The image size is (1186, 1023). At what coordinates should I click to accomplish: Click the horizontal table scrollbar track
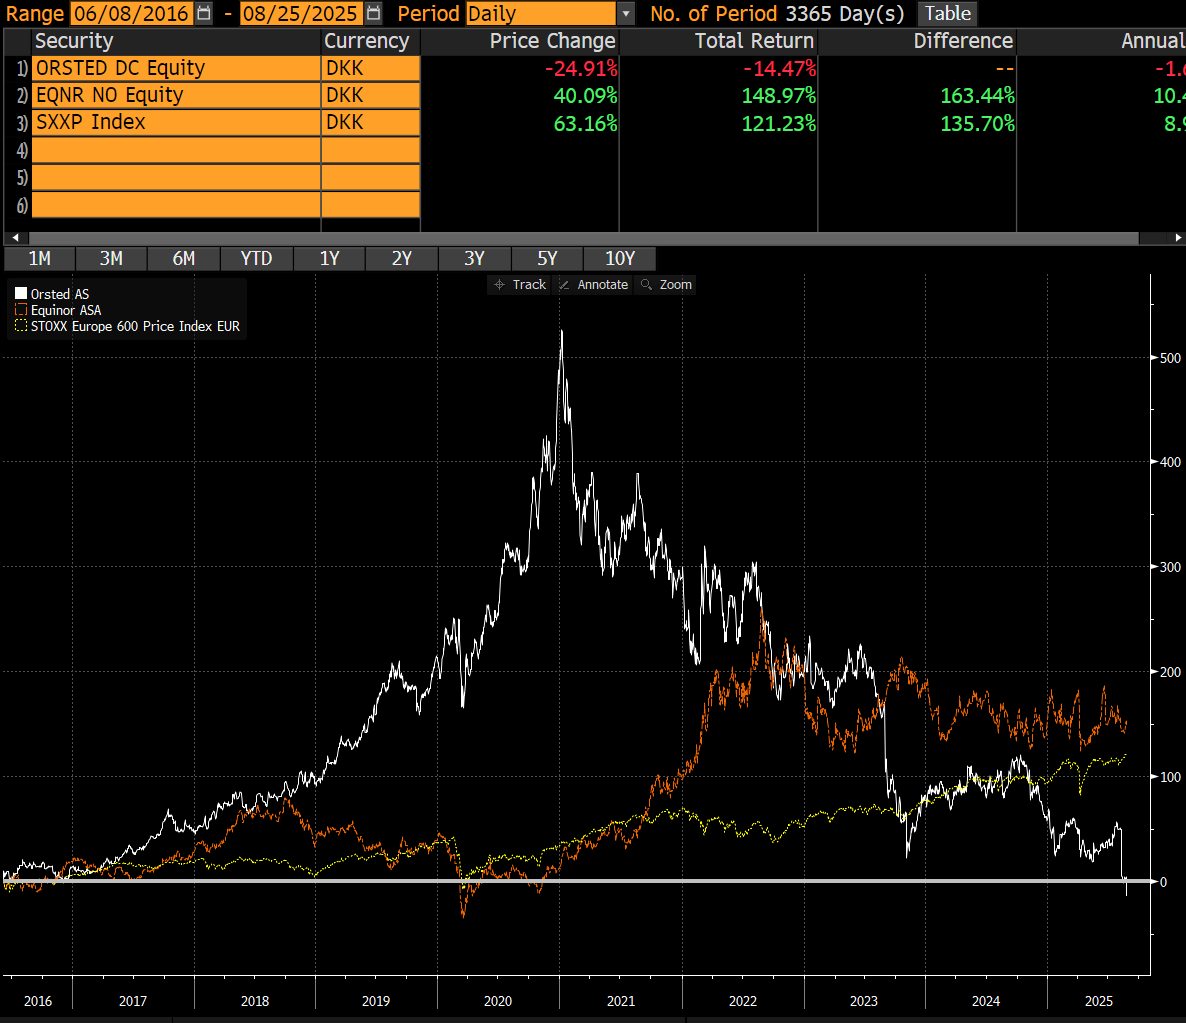[x=584, y=238]
